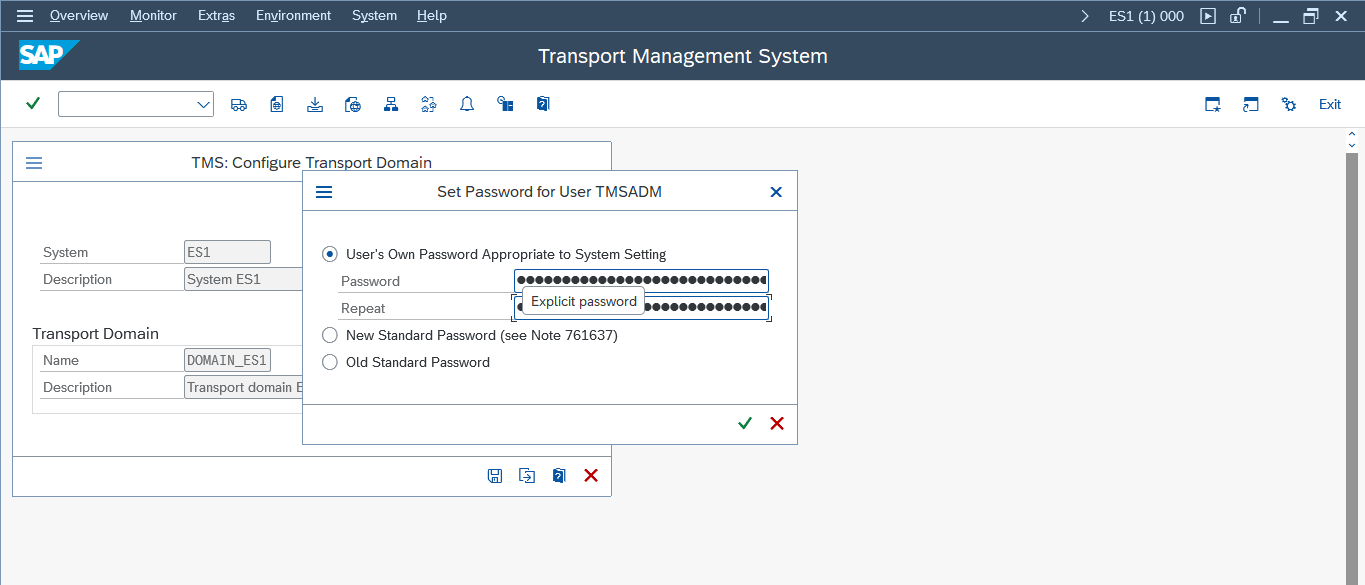Click the generate shortcut window icon
The width and height of the screenshot is (1365, 585).
(1251, 104)
